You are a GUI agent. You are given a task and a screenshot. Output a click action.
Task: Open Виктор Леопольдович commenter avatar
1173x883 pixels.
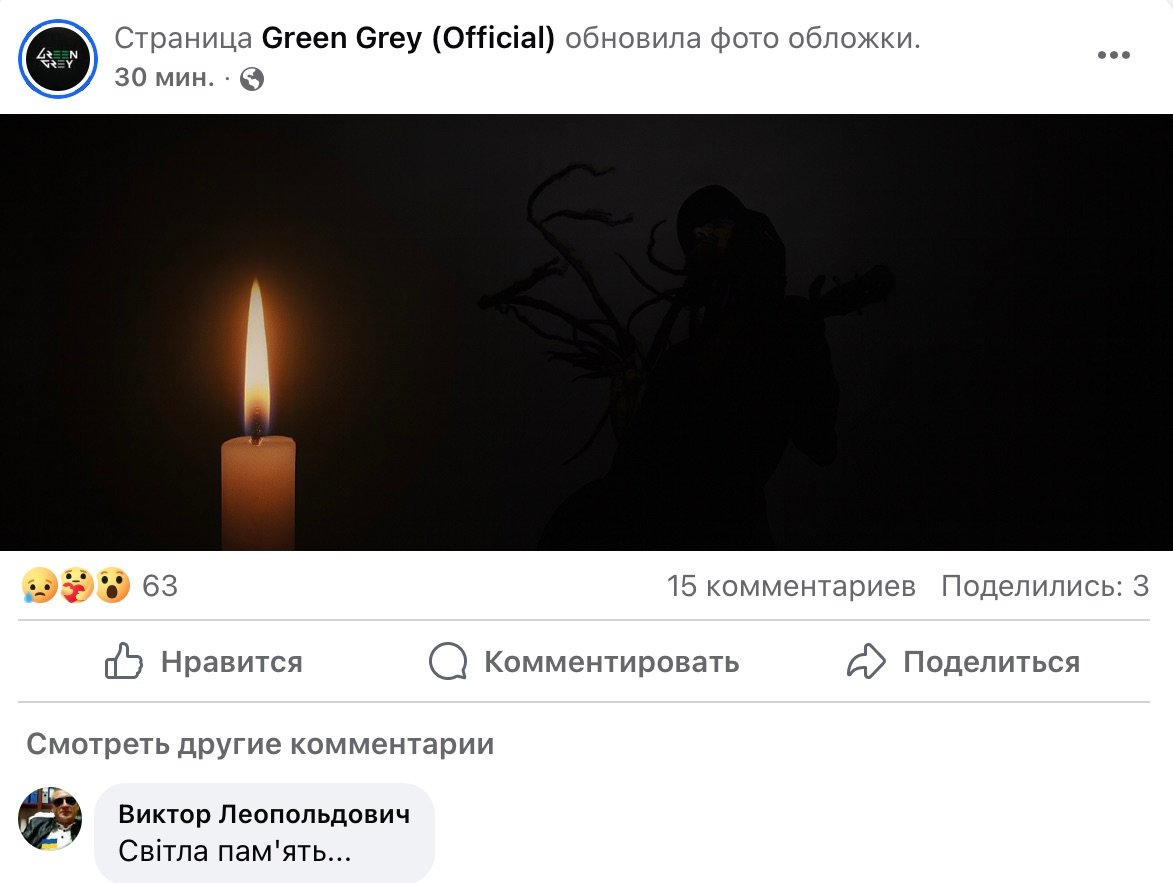(50, 819)
